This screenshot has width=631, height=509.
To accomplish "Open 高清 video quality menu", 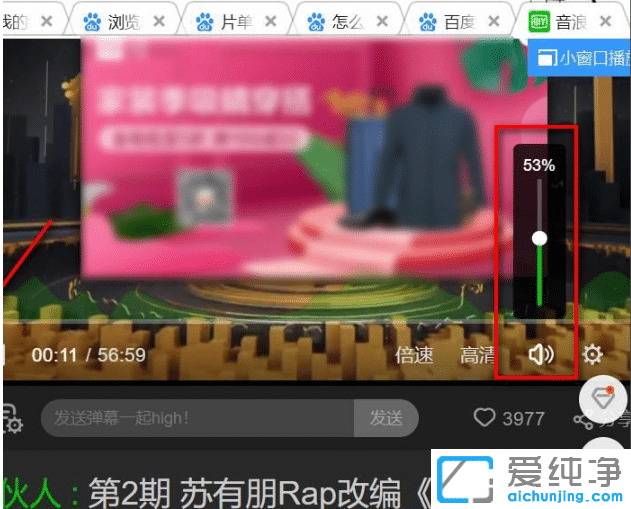I will click(477, 355).
